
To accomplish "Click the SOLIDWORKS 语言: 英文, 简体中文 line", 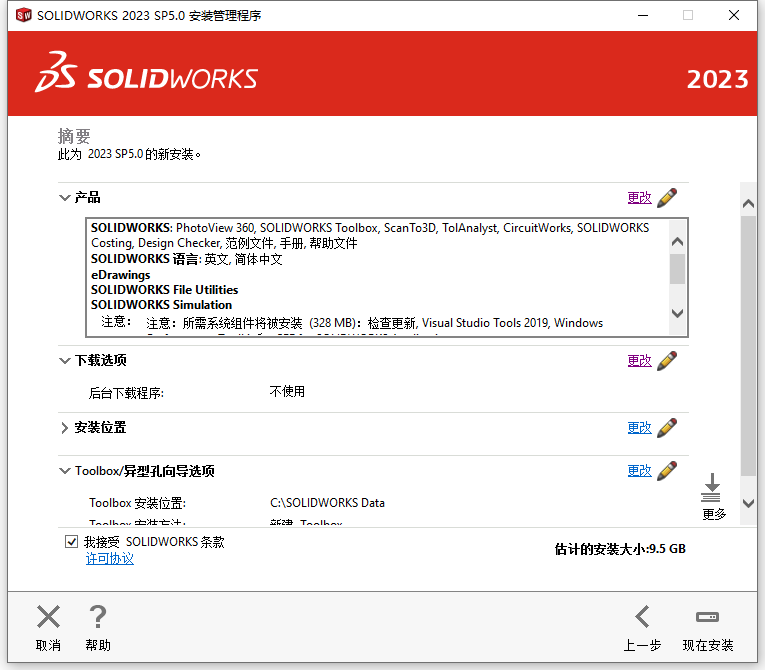I will pyautogui.click(x=187, y=259).
